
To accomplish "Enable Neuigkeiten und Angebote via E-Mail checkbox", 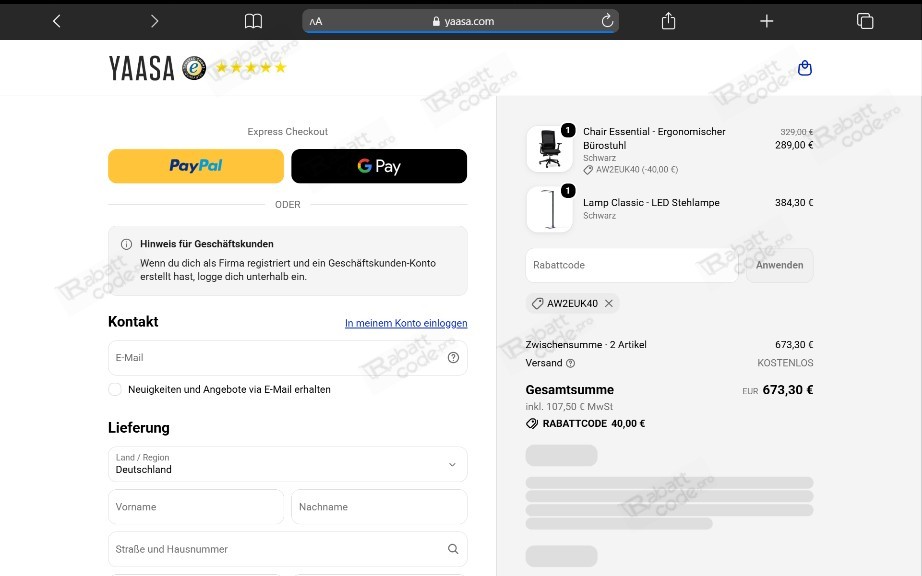I will tap(115, 389).
